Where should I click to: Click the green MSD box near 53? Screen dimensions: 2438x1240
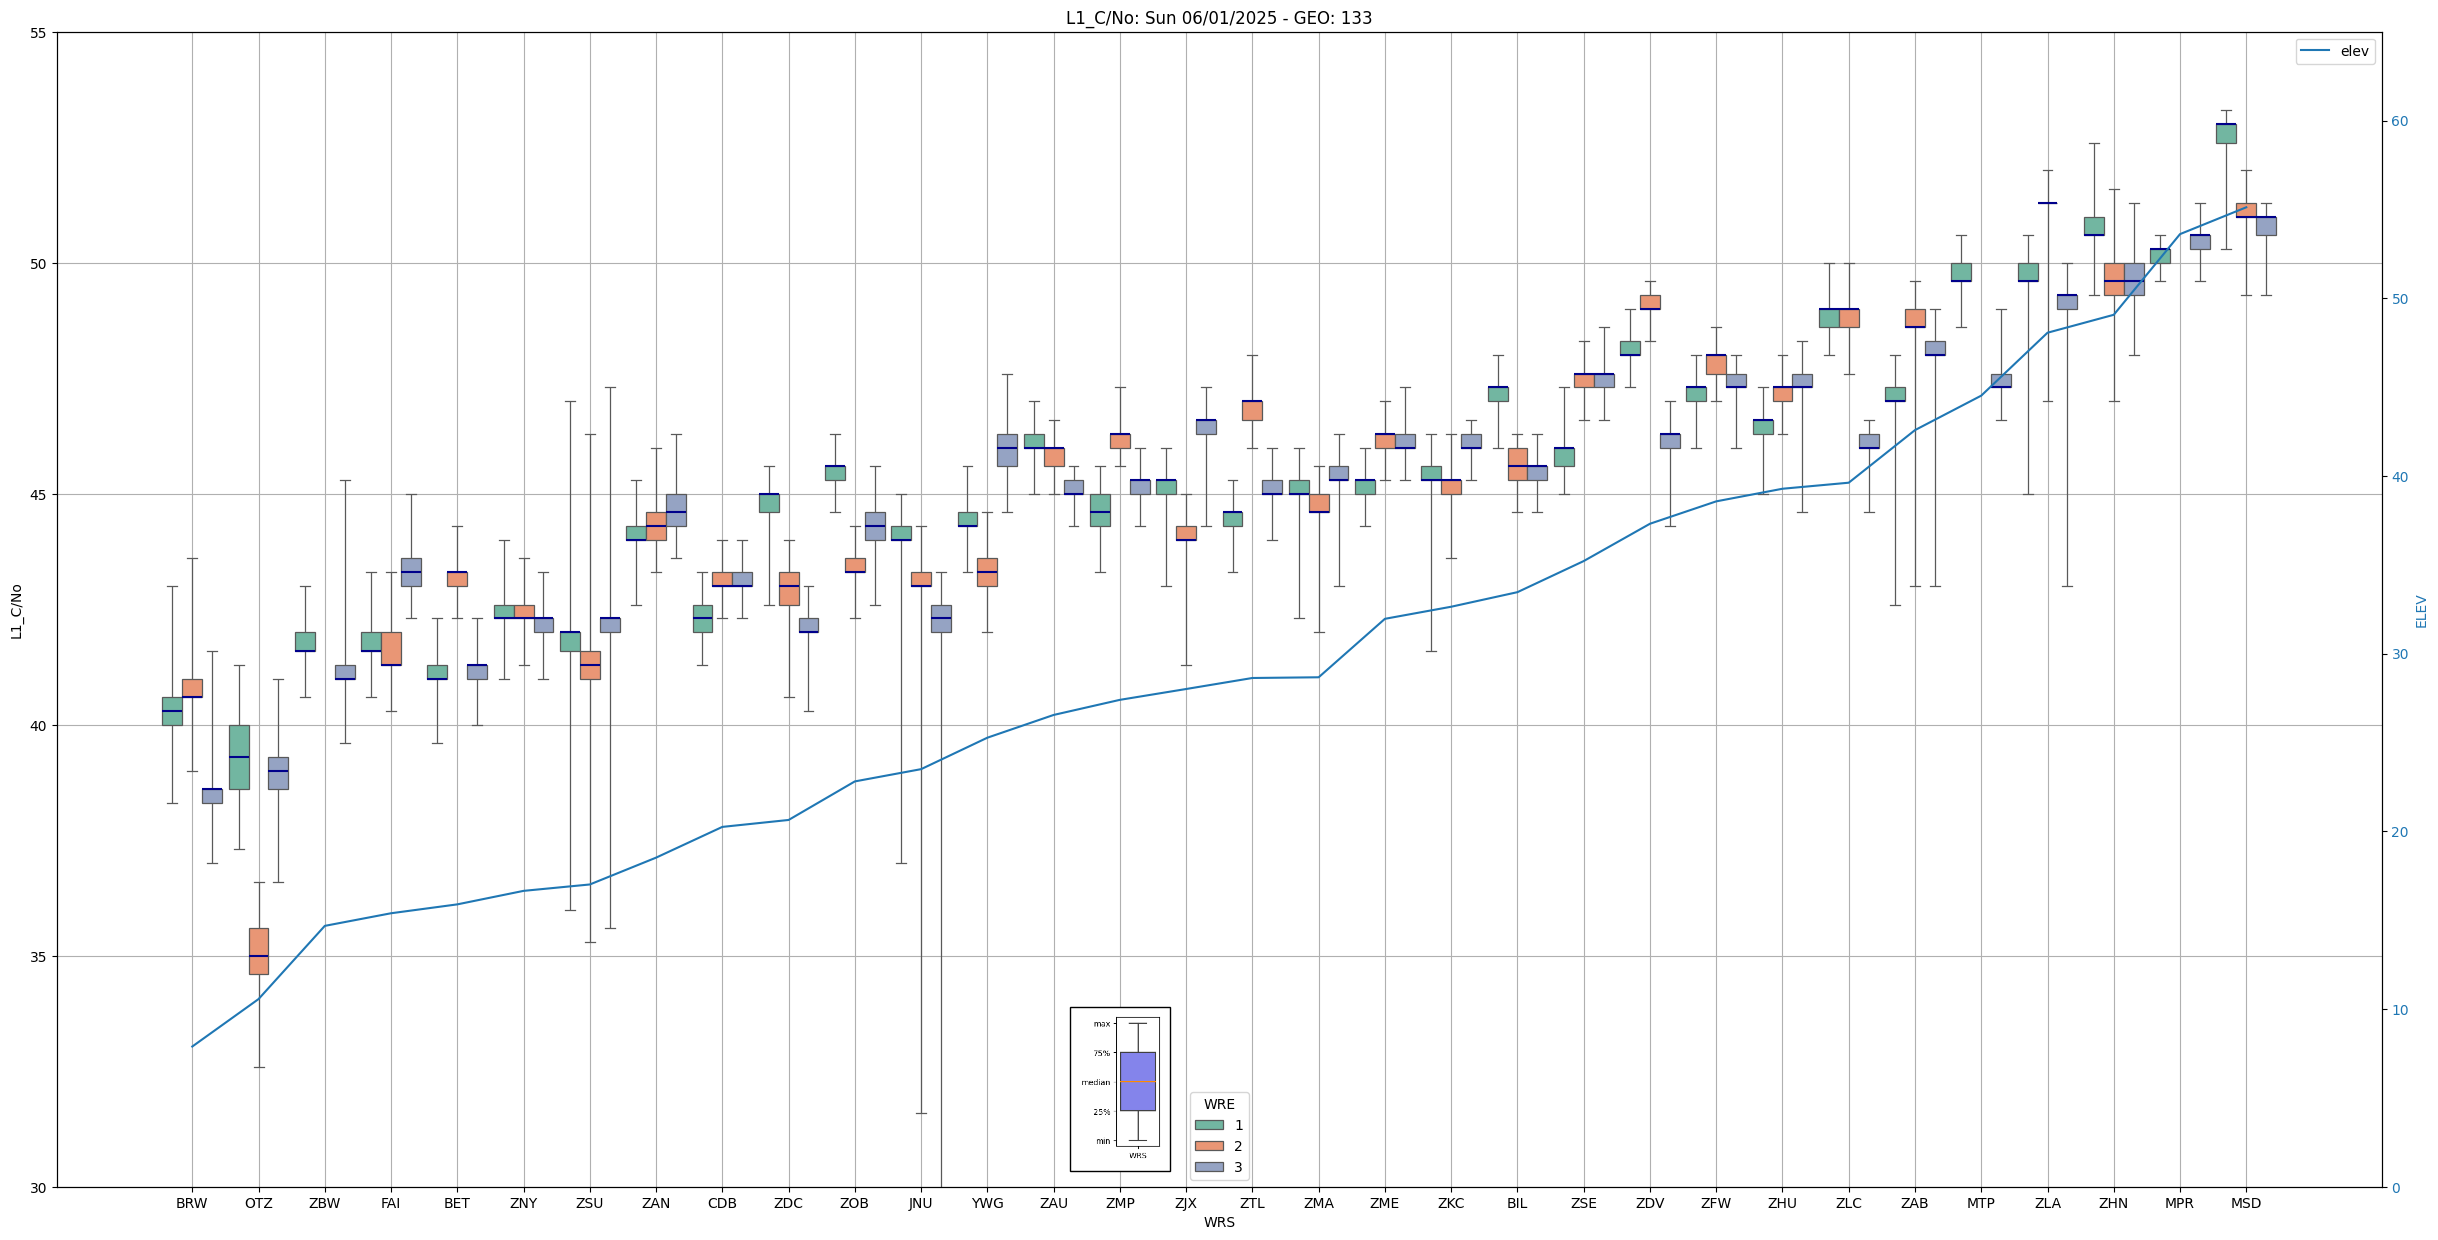pos(2226,134)
